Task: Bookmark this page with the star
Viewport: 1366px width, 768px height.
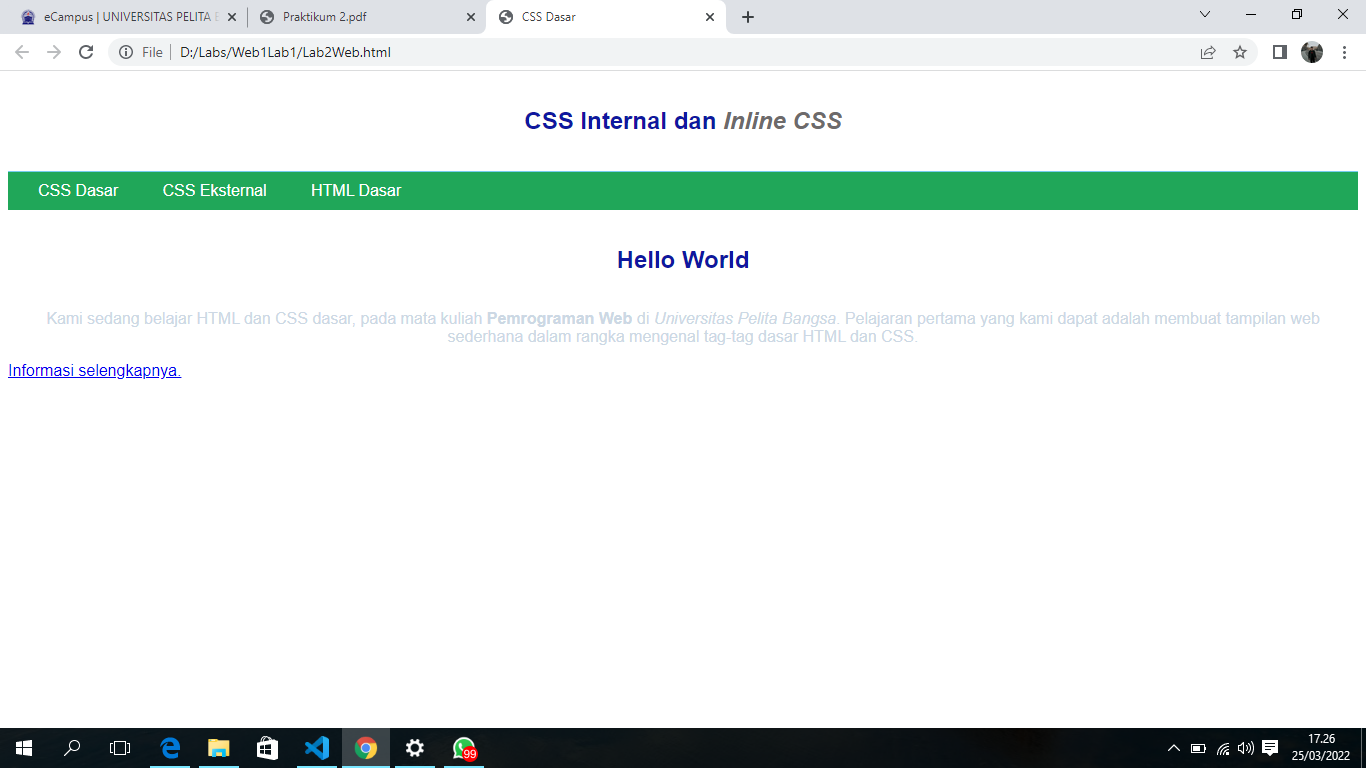Action: (x=1240, y=52)
